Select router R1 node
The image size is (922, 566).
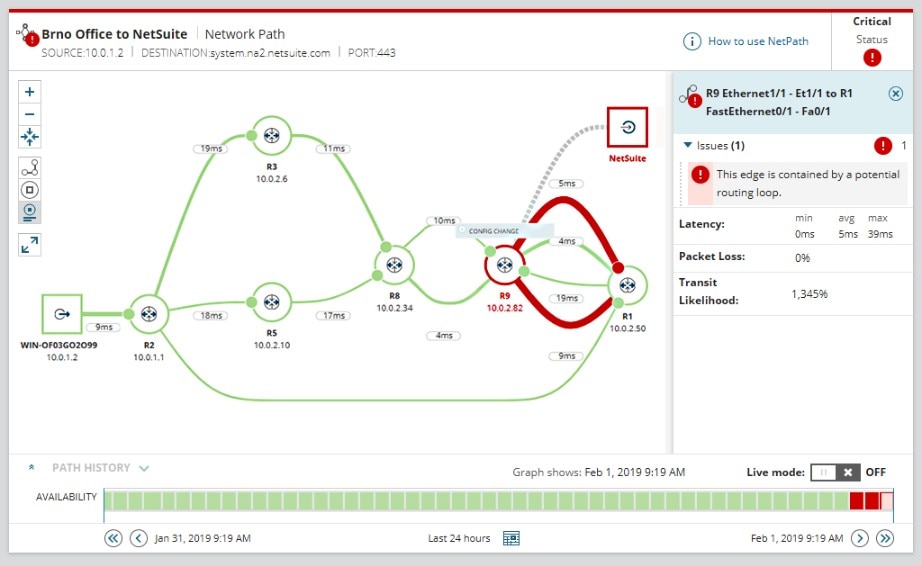[x=627, y=285]
